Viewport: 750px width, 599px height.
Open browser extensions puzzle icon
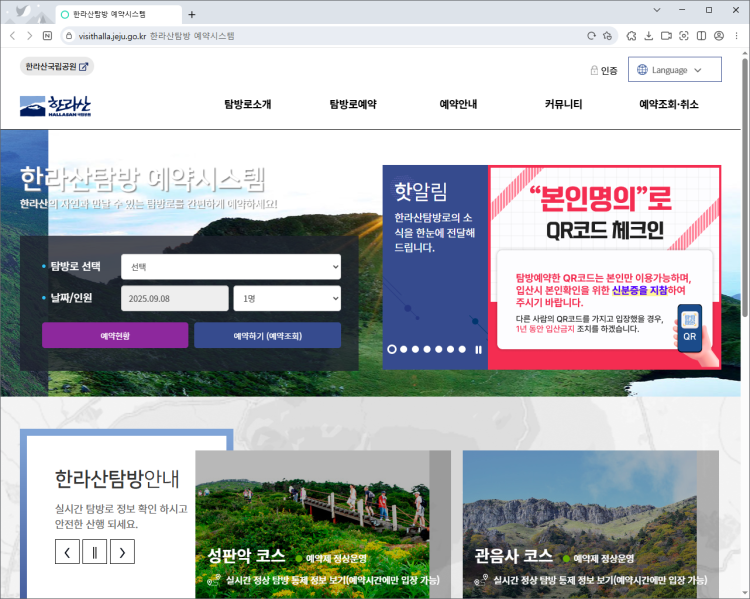click(x=631, y=36)
